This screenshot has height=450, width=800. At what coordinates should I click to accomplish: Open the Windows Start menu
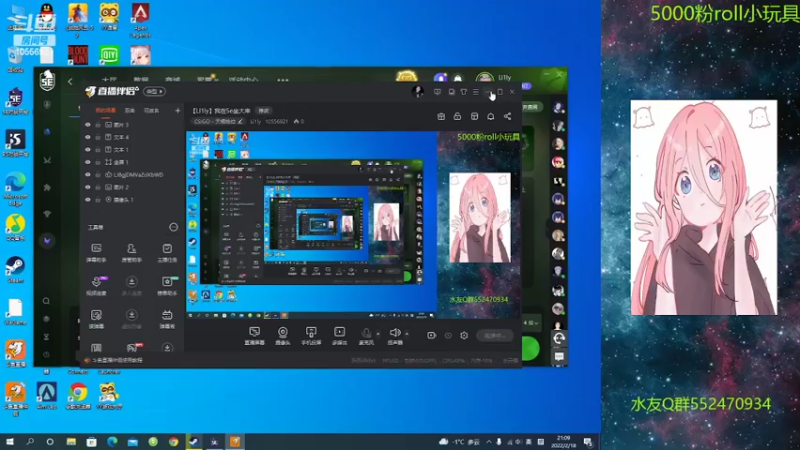(10, 441)
